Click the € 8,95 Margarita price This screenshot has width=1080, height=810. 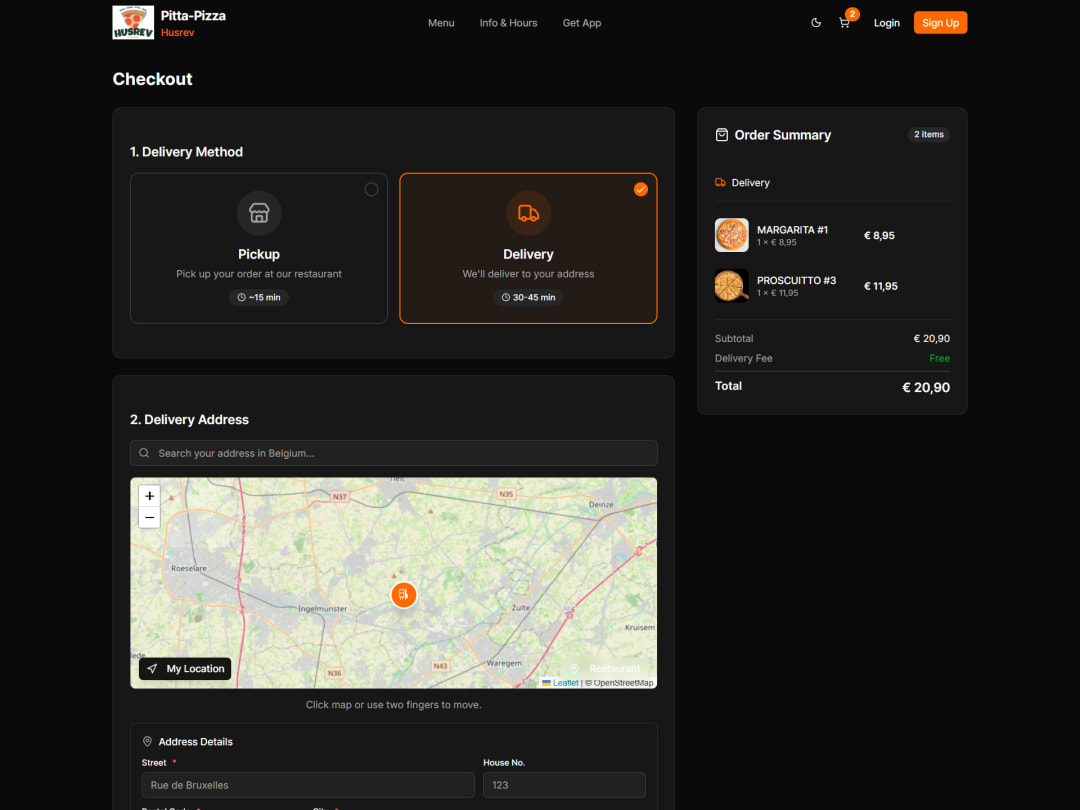tap(879, 236)
